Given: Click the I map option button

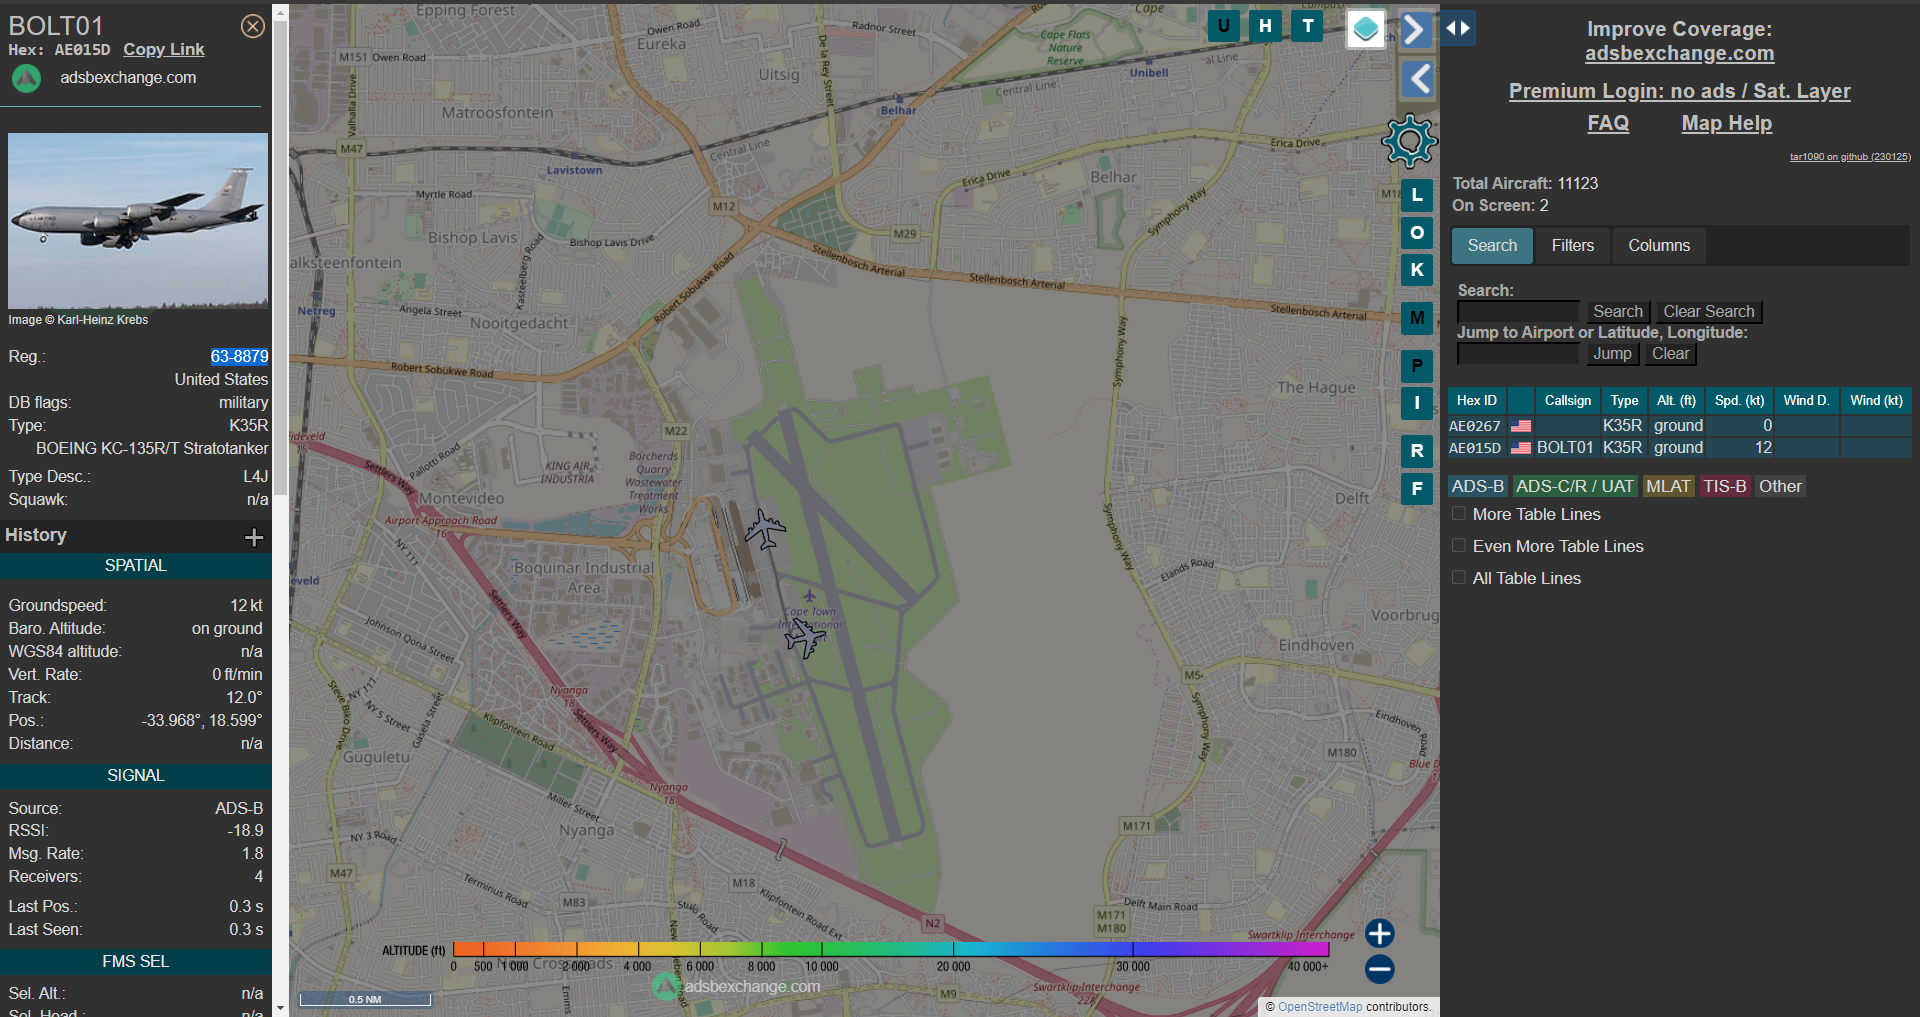Looking at the screenshot, I should coord(1417,403).
